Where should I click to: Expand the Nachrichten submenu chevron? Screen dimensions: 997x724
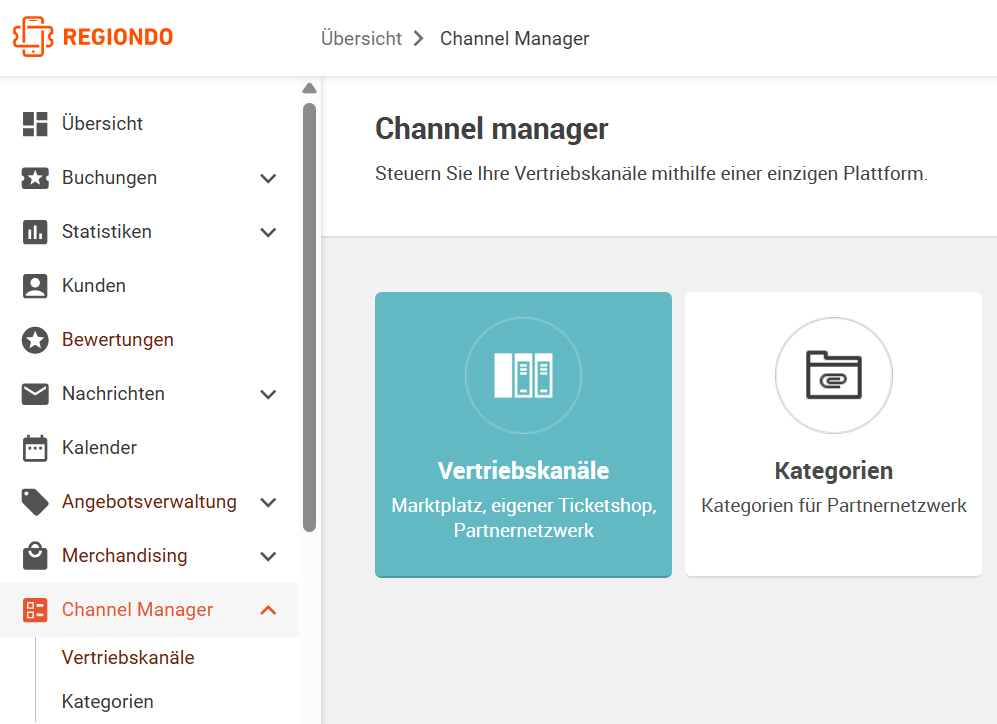pos(268,395)
